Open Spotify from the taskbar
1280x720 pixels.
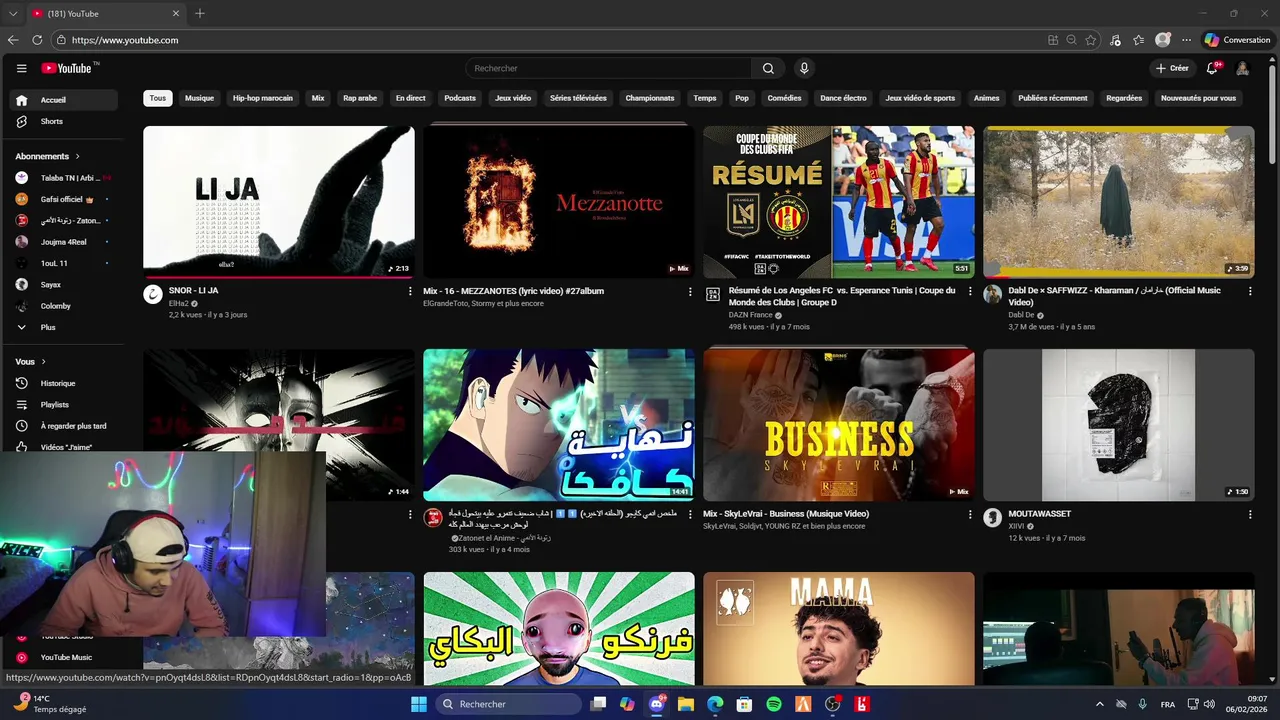click(x=774, y=704)
